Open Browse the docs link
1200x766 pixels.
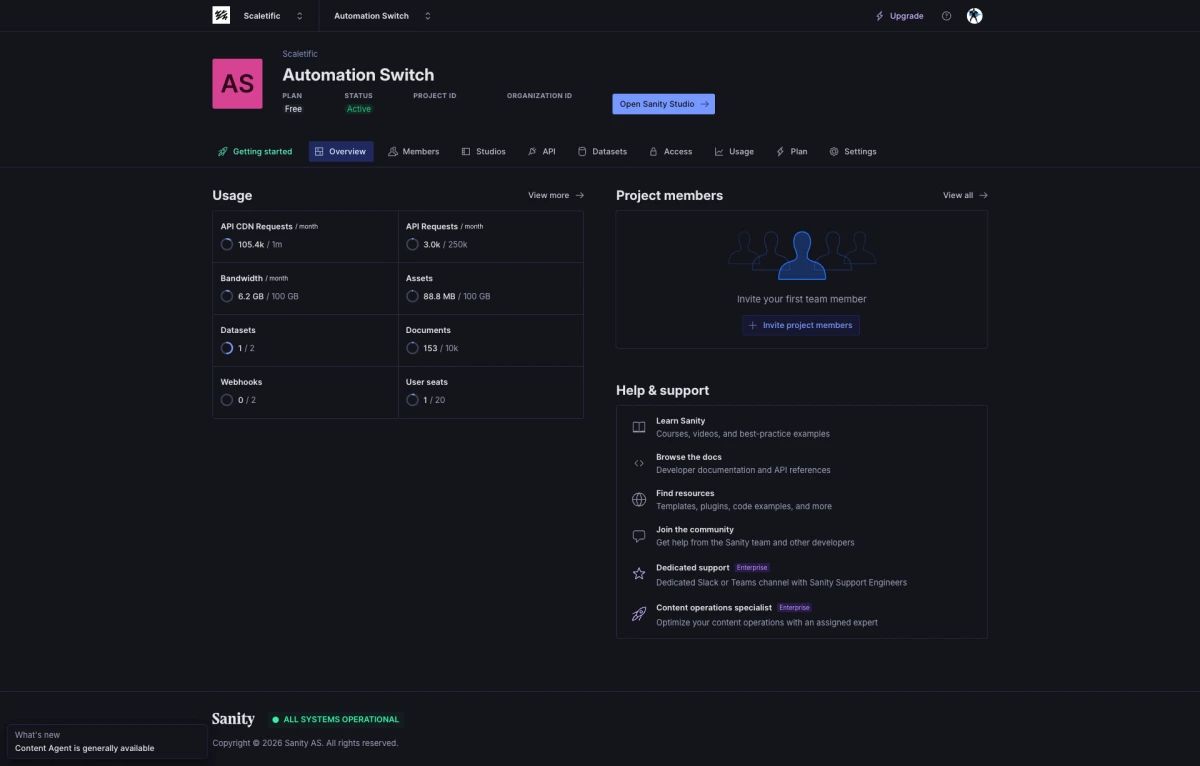click(689, 457)
